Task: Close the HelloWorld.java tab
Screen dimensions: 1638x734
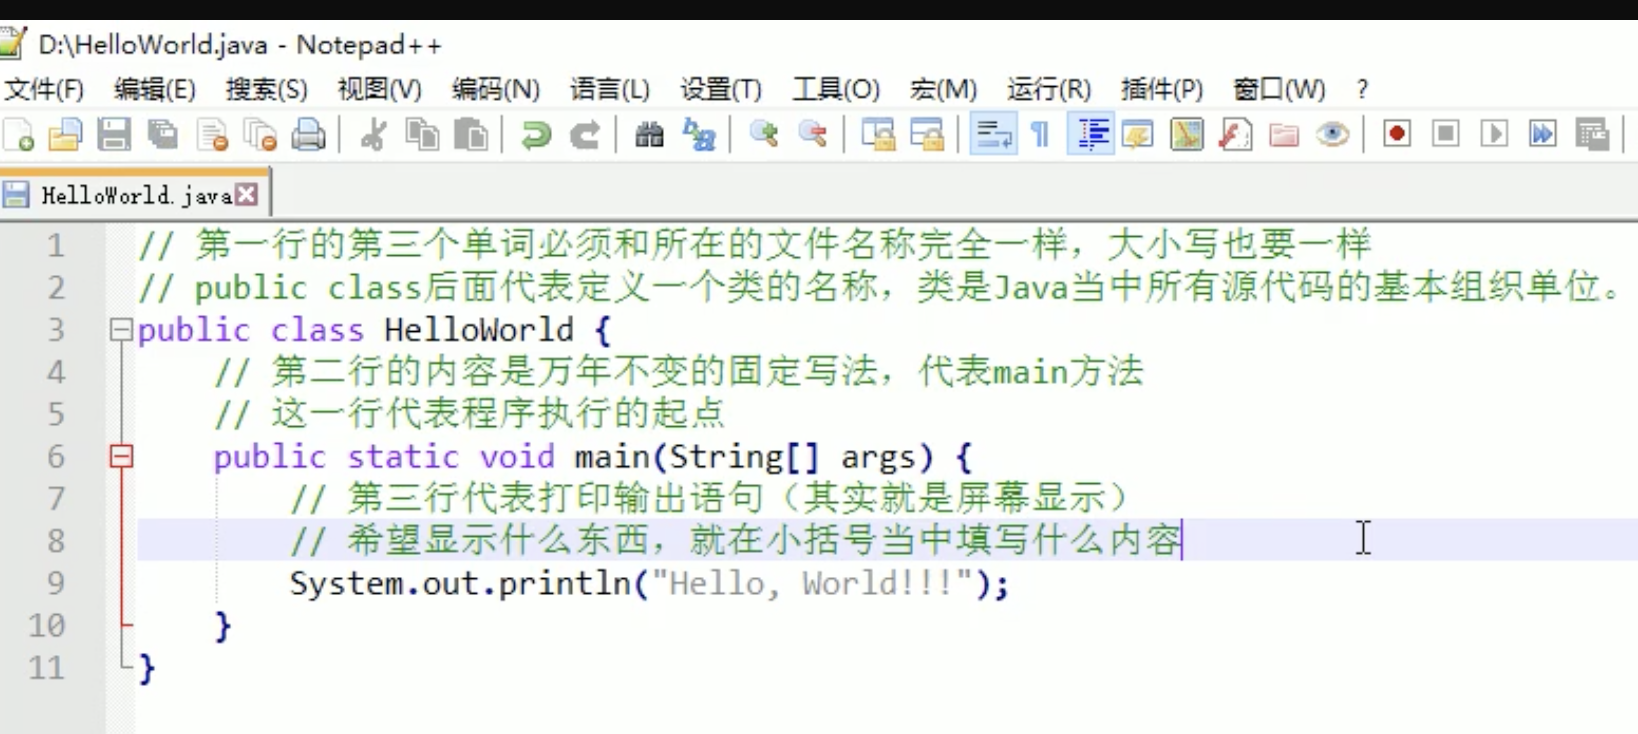Action: click(x=246, y=195)
